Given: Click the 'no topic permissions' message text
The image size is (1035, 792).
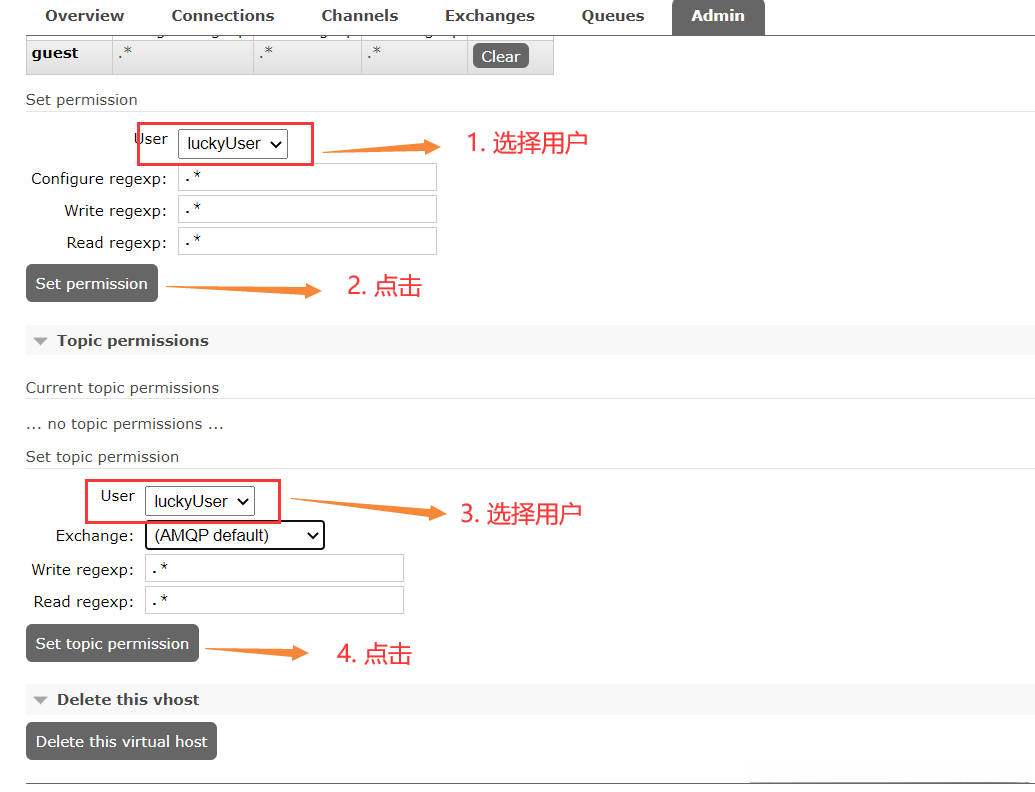Looking at the screenshot, I should coord(125,424).
